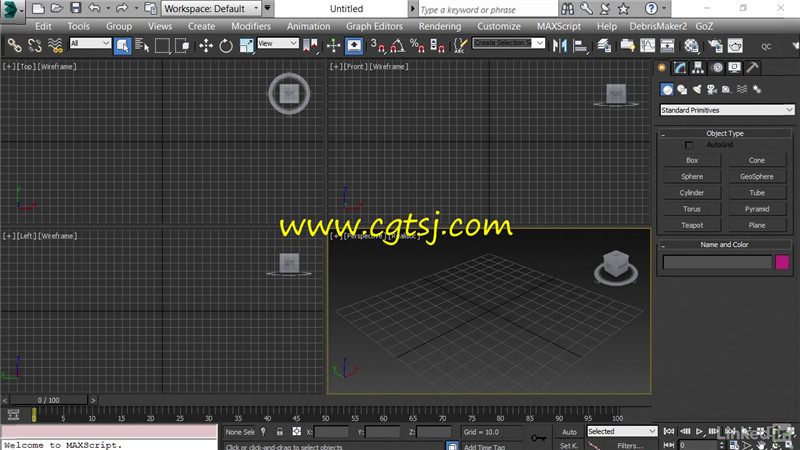
Task: Toggle Auto Key mode
Action: pyautogui.click(x=569, y=432)
